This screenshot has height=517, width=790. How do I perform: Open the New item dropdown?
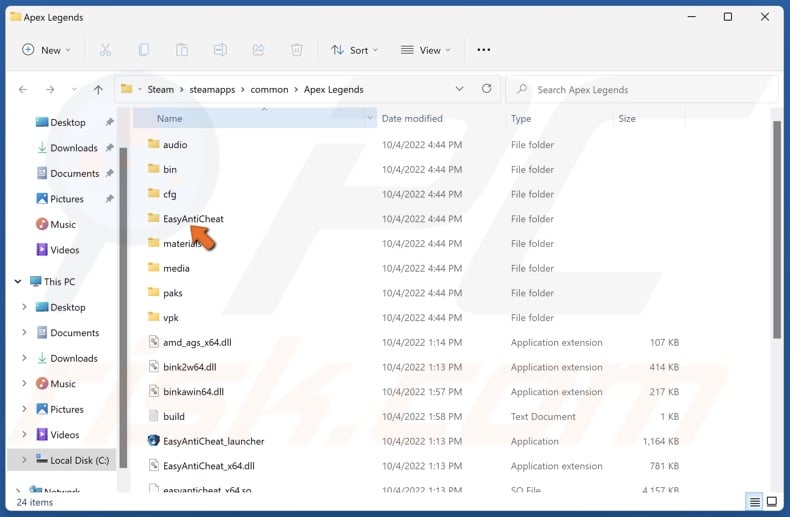pyautogui.click(x=46, y=50)
